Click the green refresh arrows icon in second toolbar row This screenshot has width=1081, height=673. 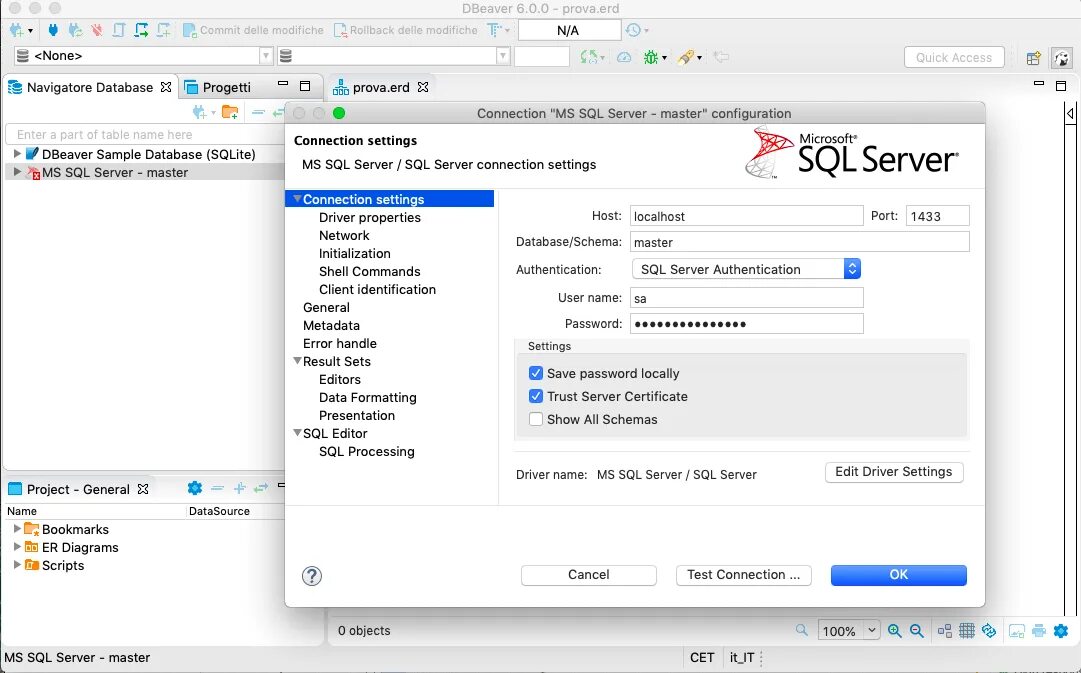[x=588, y=57]
